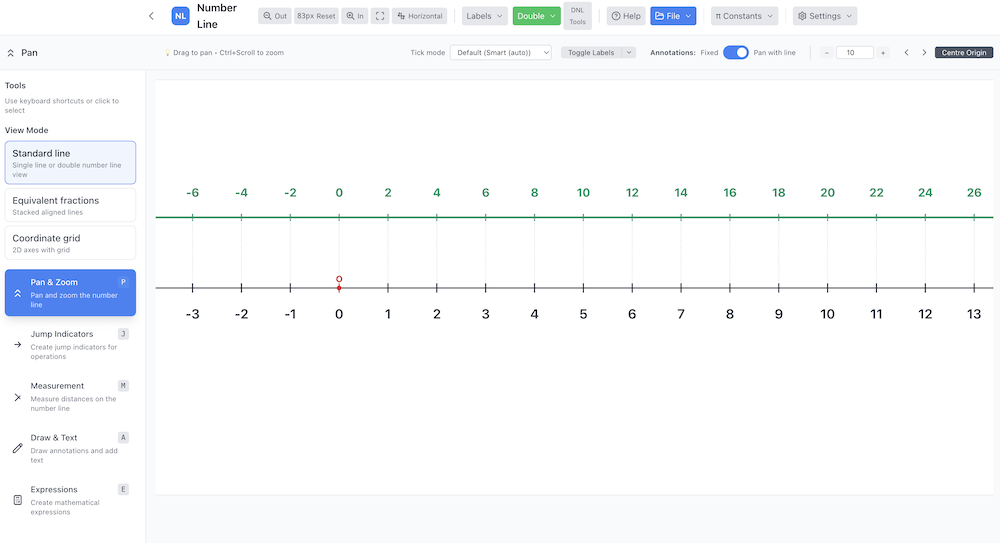Click the Zoom In magnifier button
Viewport: 1000px width, 543px height.
coord(355,16)
